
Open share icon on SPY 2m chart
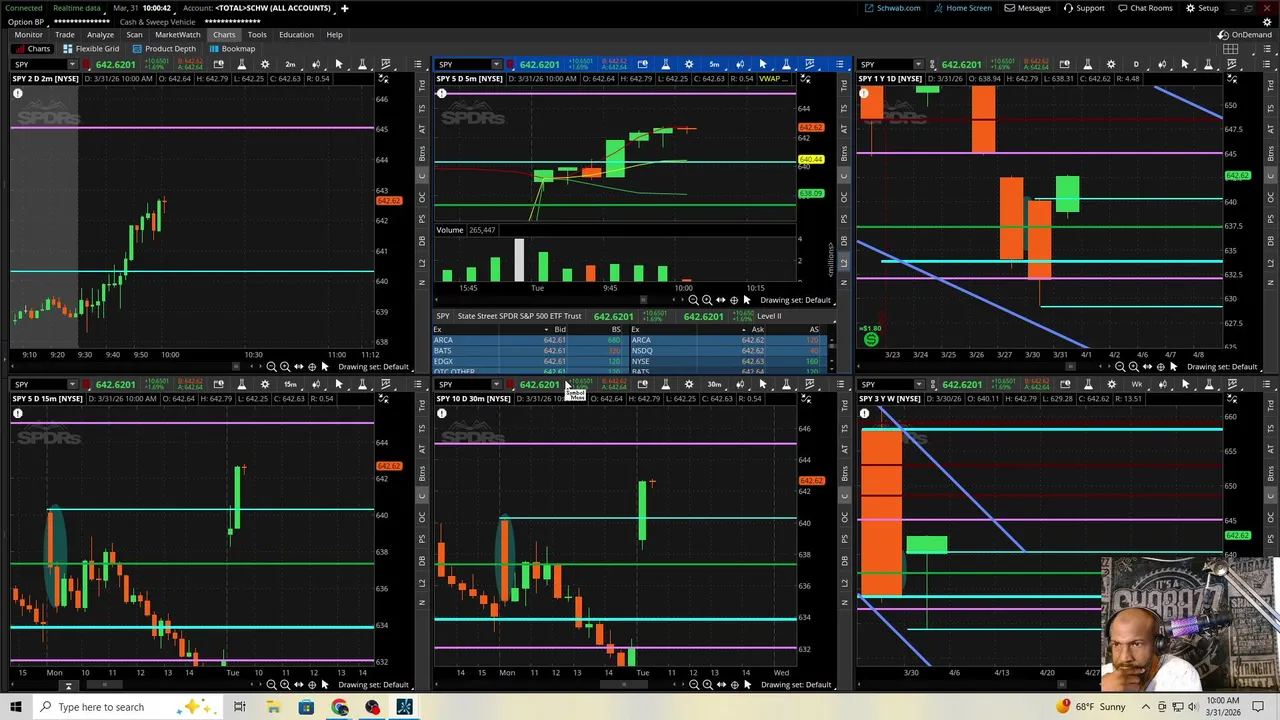click(218, 64)
